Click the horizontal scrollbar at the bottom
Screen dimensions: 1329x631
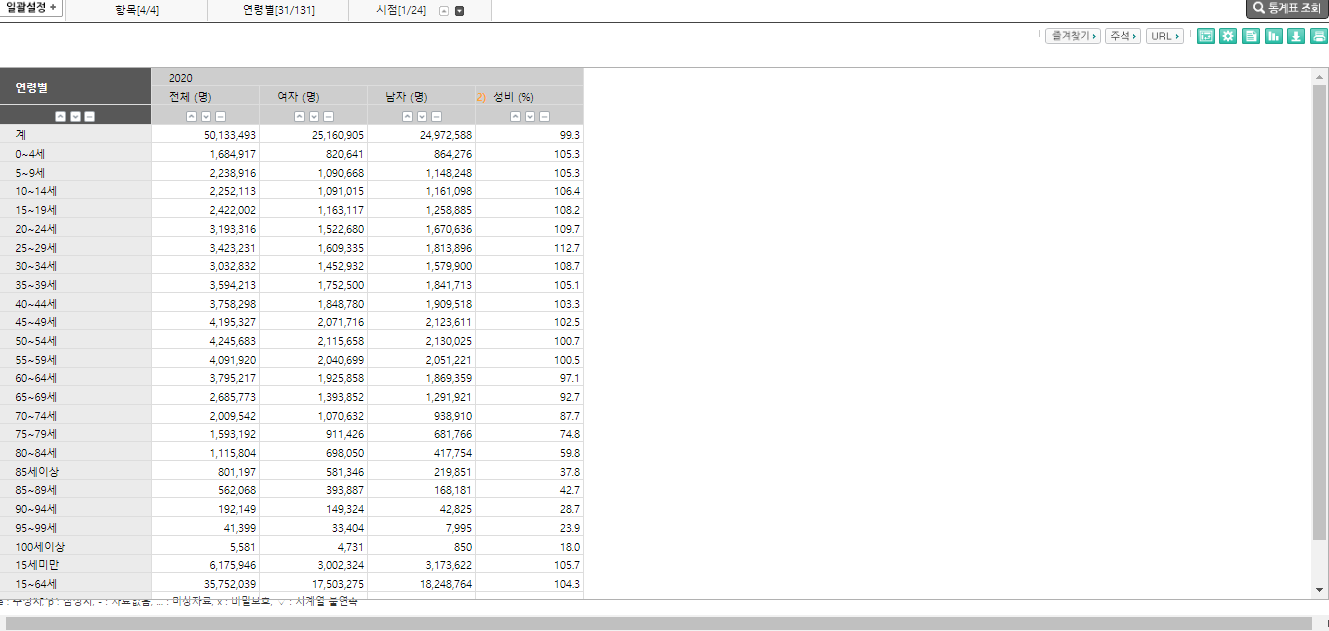click(x=660, y=623)
